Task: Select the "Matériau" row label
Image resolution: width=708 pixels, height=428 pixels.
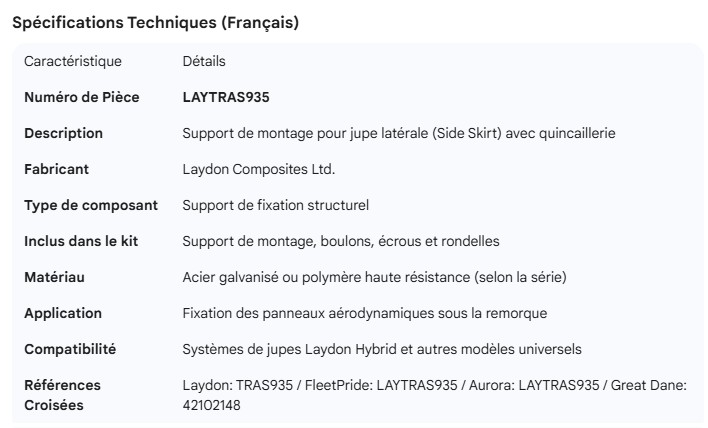Action: tap(54, 277)
